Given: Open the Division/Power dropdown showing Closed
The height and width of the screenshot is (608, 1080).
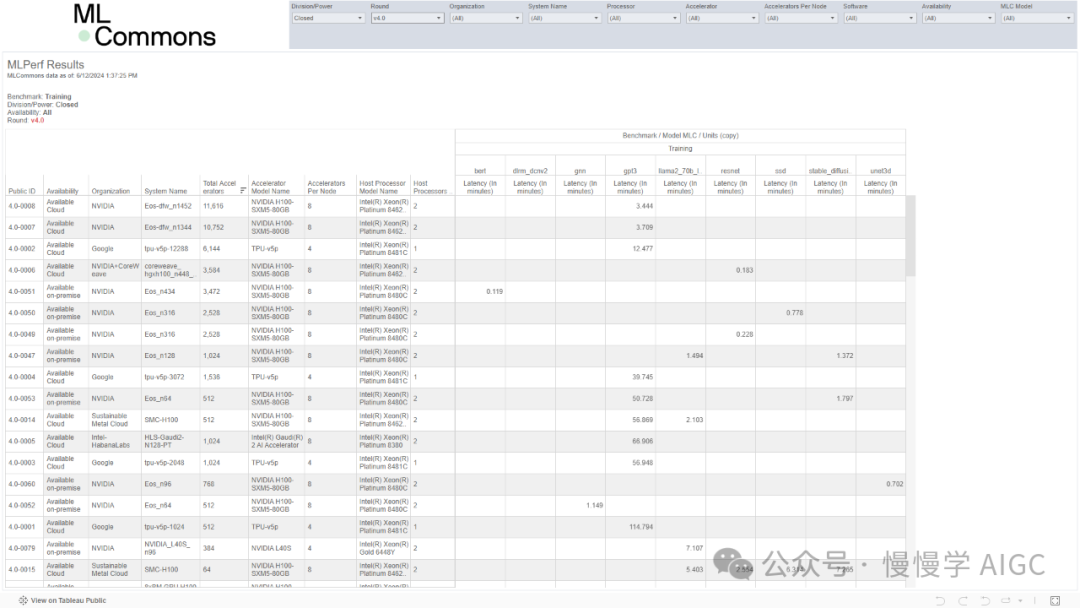Looking at the screenshot, I should pyautogui.click(x=328, y=19).
